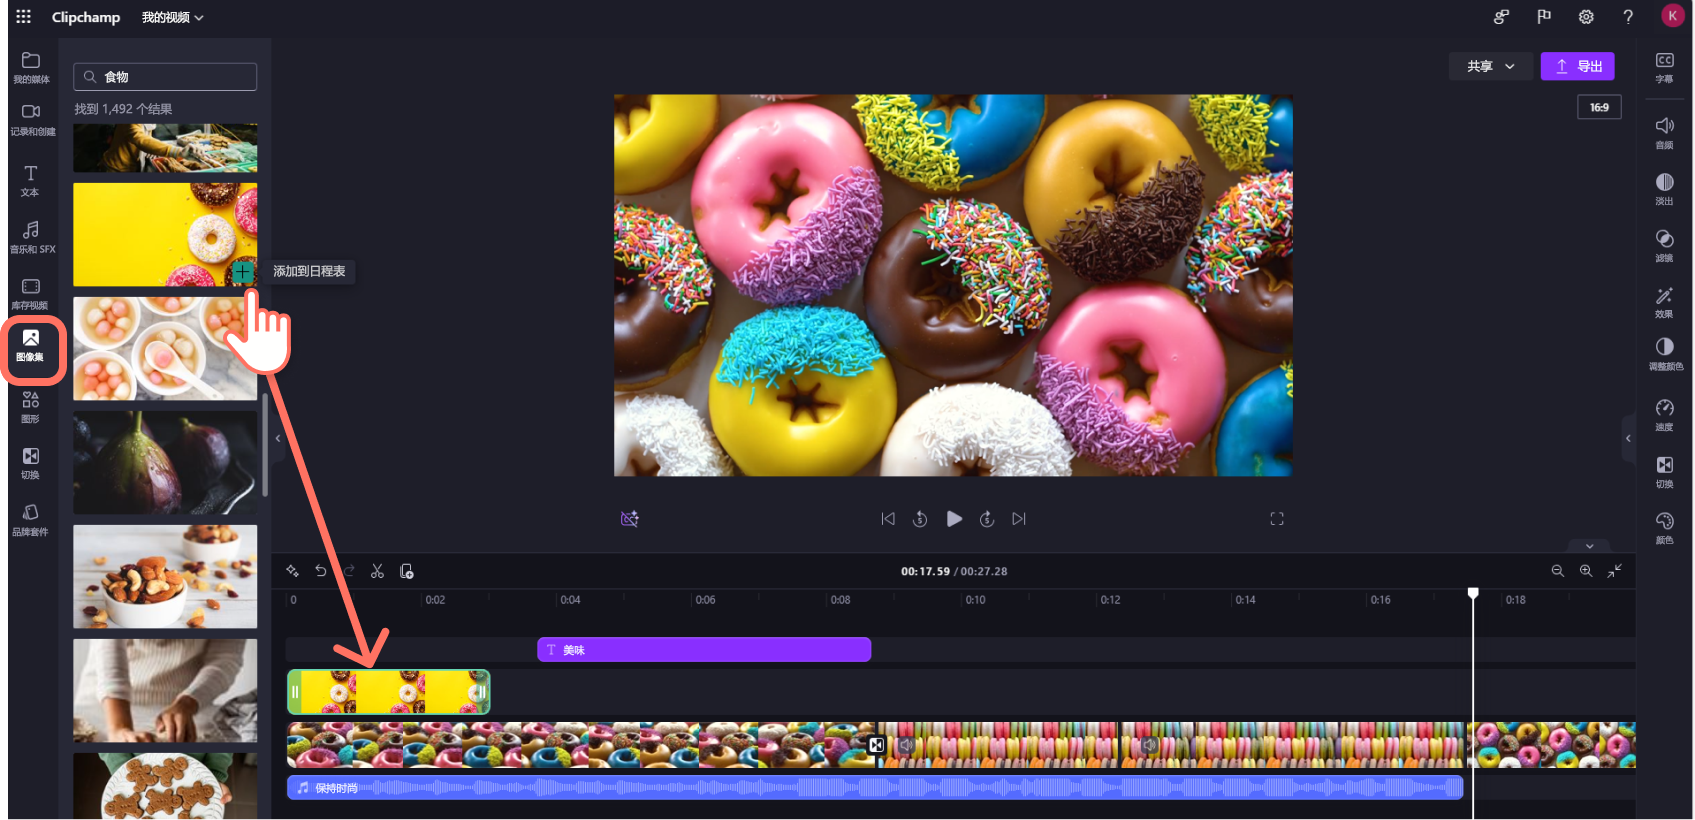Open the 切换 panel in right sidebar
Screen dimensions: 1695x820
(x=1665, y=472)
